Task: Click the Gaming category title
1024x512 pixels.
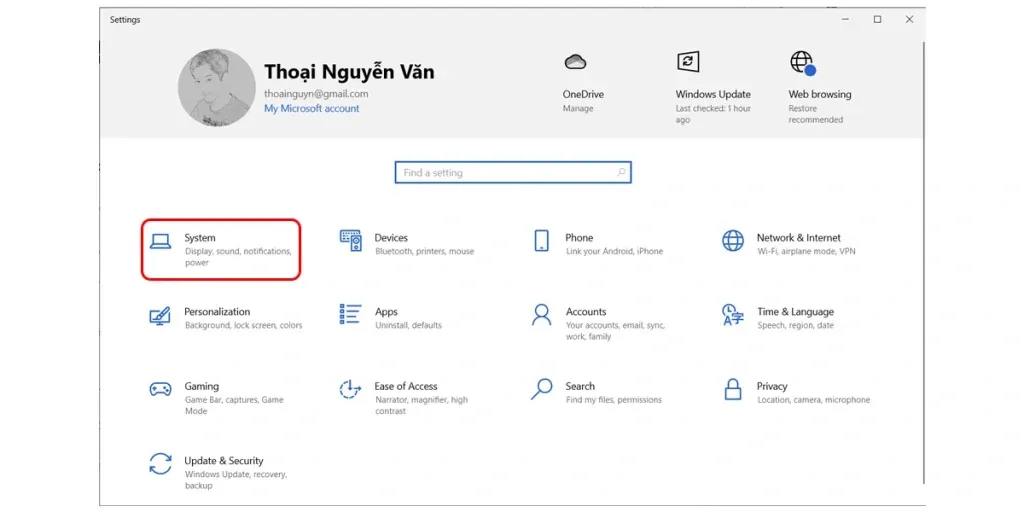Action: click(x=201, y=386)
